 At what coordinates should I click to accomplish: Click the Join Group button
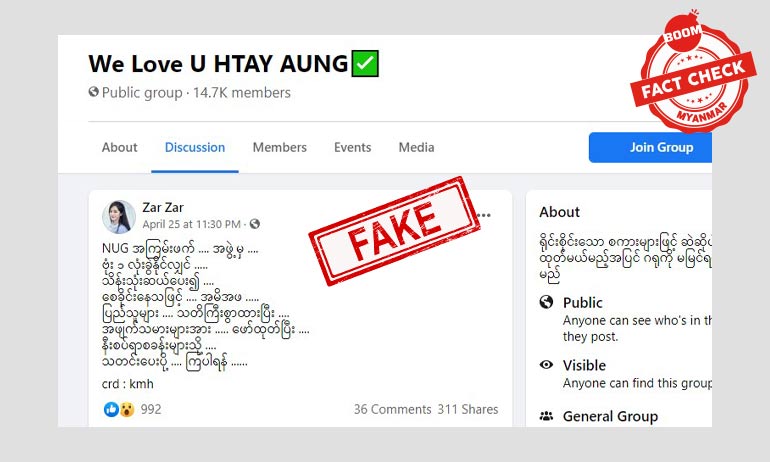point(650,147)
